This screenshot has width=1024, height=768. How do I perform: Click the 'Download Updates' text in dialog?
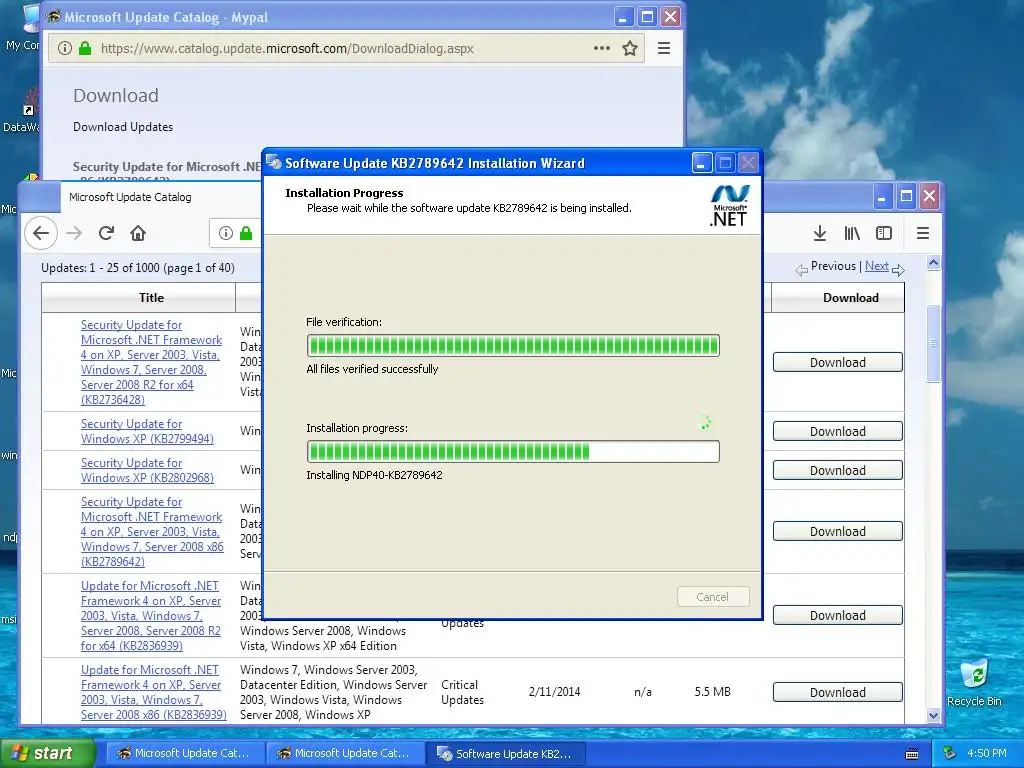[x=123, y=127]
